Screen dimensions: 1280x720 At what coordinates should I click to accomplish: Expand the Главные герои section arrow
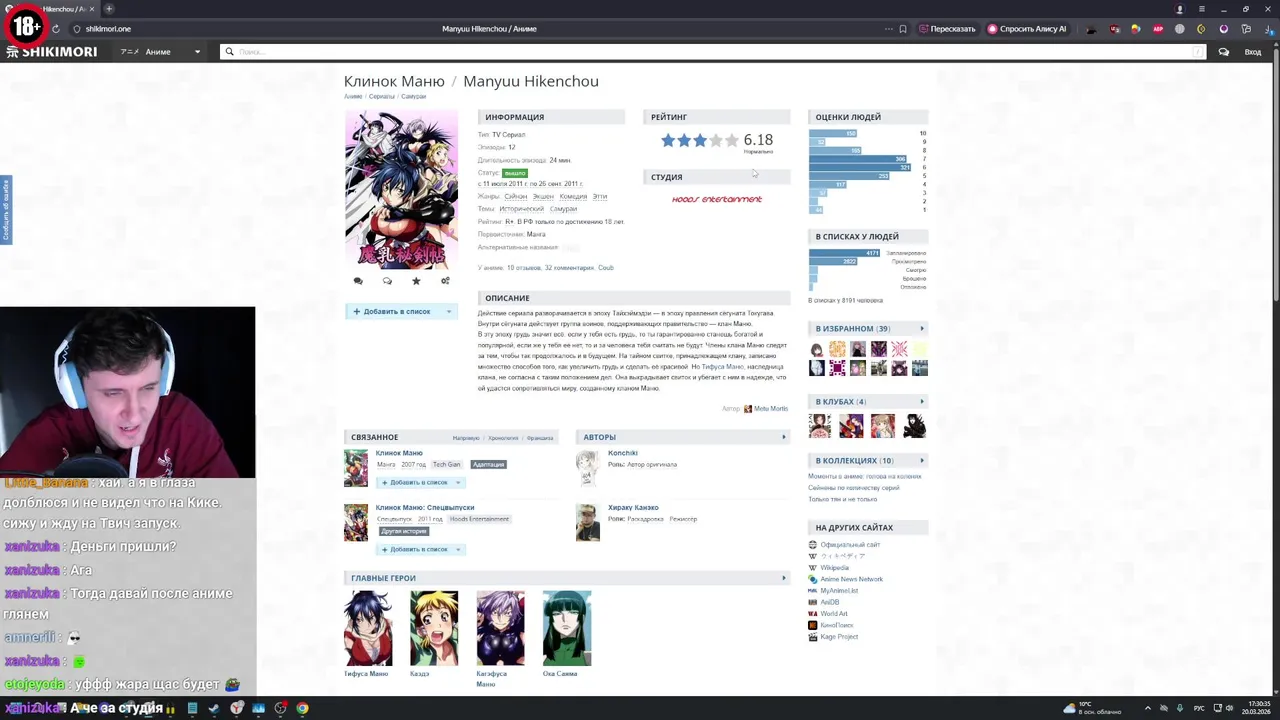(x=784, y=578)
